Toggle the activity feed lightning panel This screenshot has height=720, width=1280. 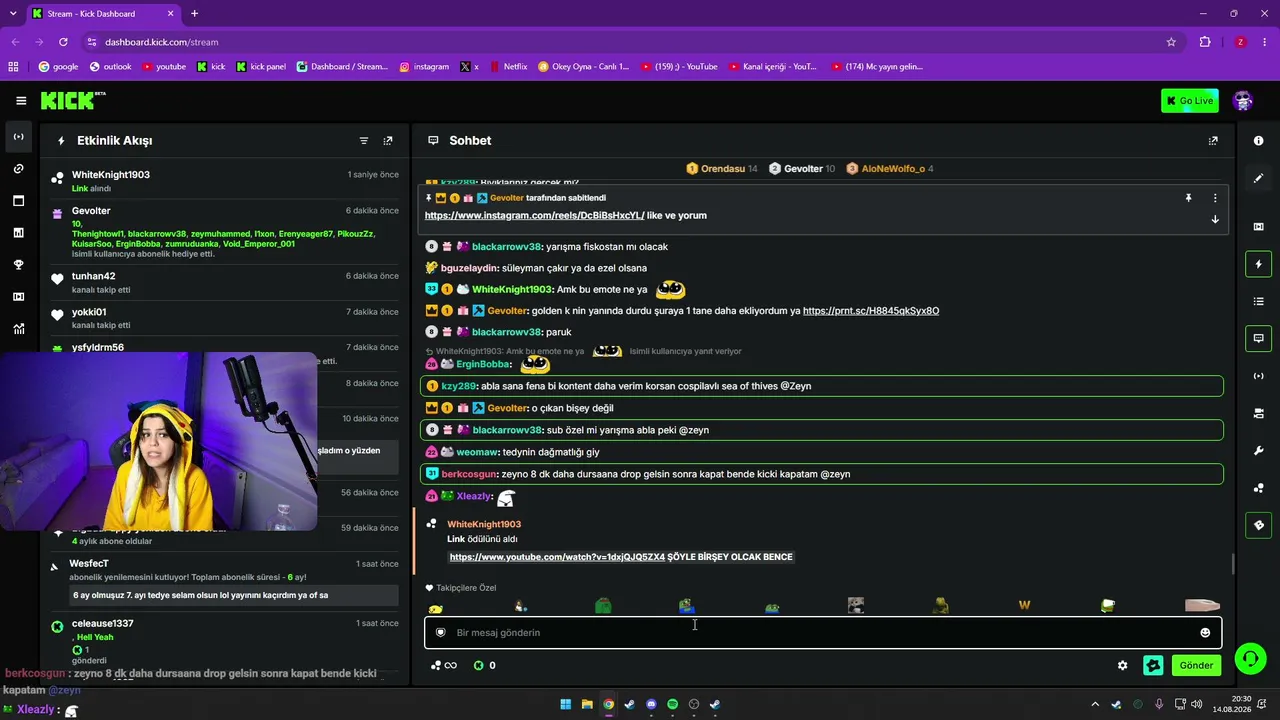[1258, 264]
